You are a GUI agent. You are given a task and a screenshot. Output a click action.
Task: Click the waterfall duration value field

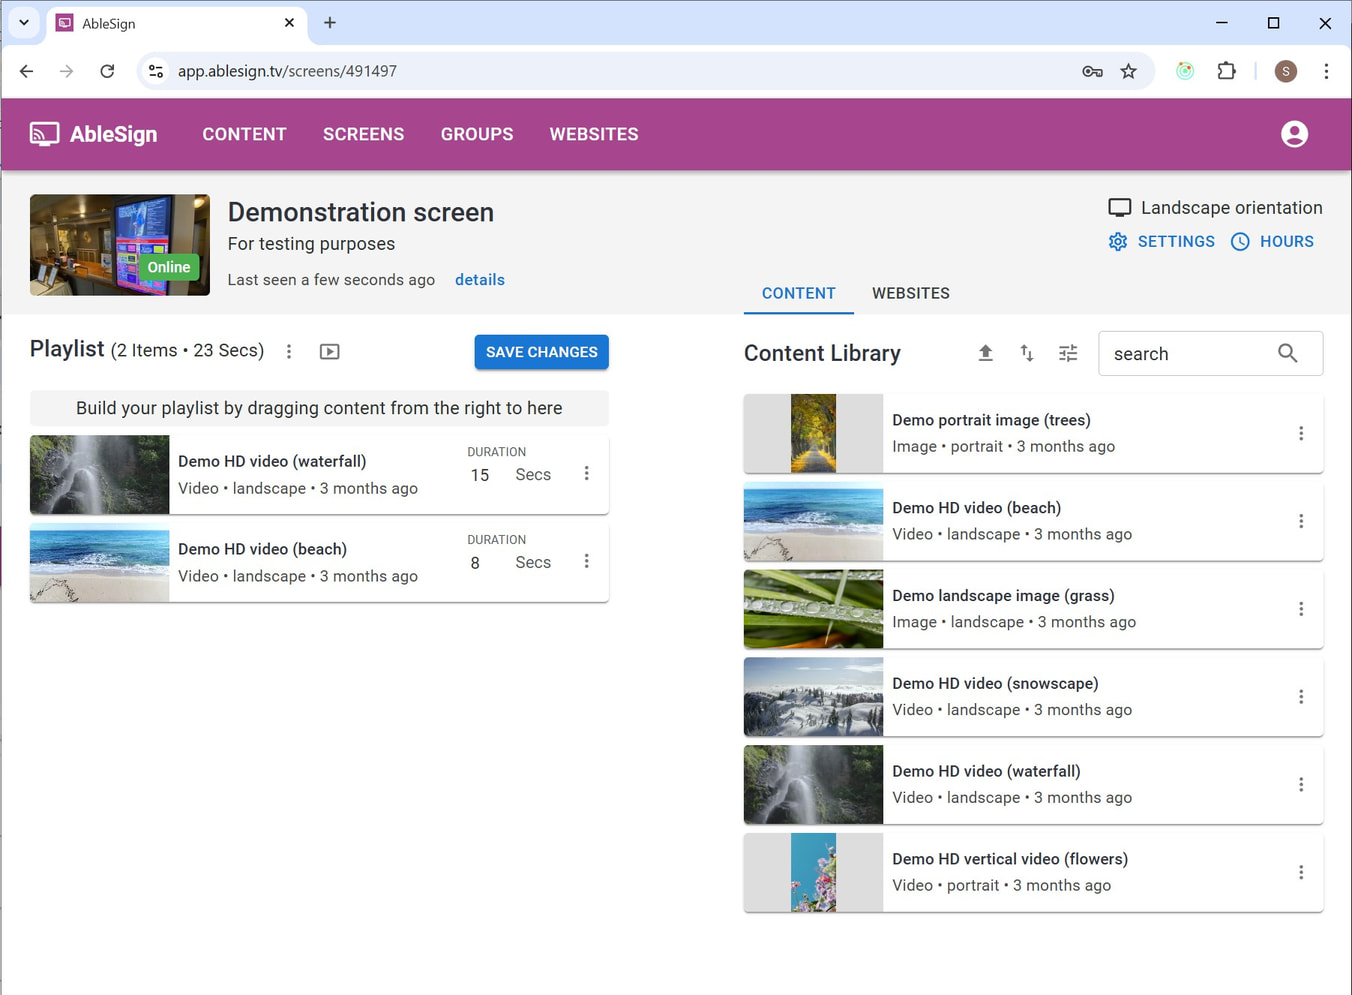[x=481, y=475]
